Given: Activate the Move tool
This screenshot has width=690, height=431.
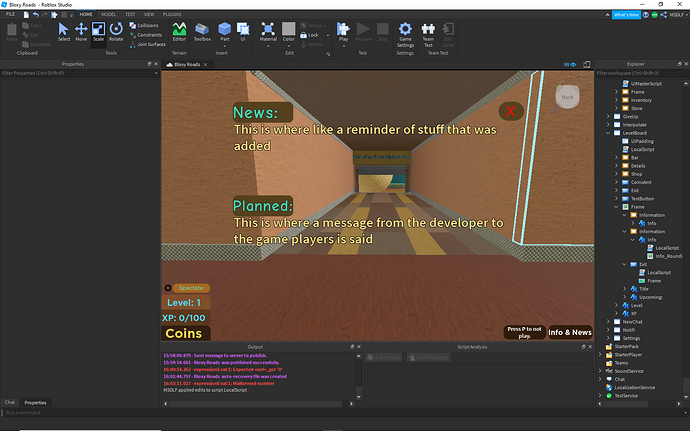Looking at the screenshot, I should click(81, 32).
